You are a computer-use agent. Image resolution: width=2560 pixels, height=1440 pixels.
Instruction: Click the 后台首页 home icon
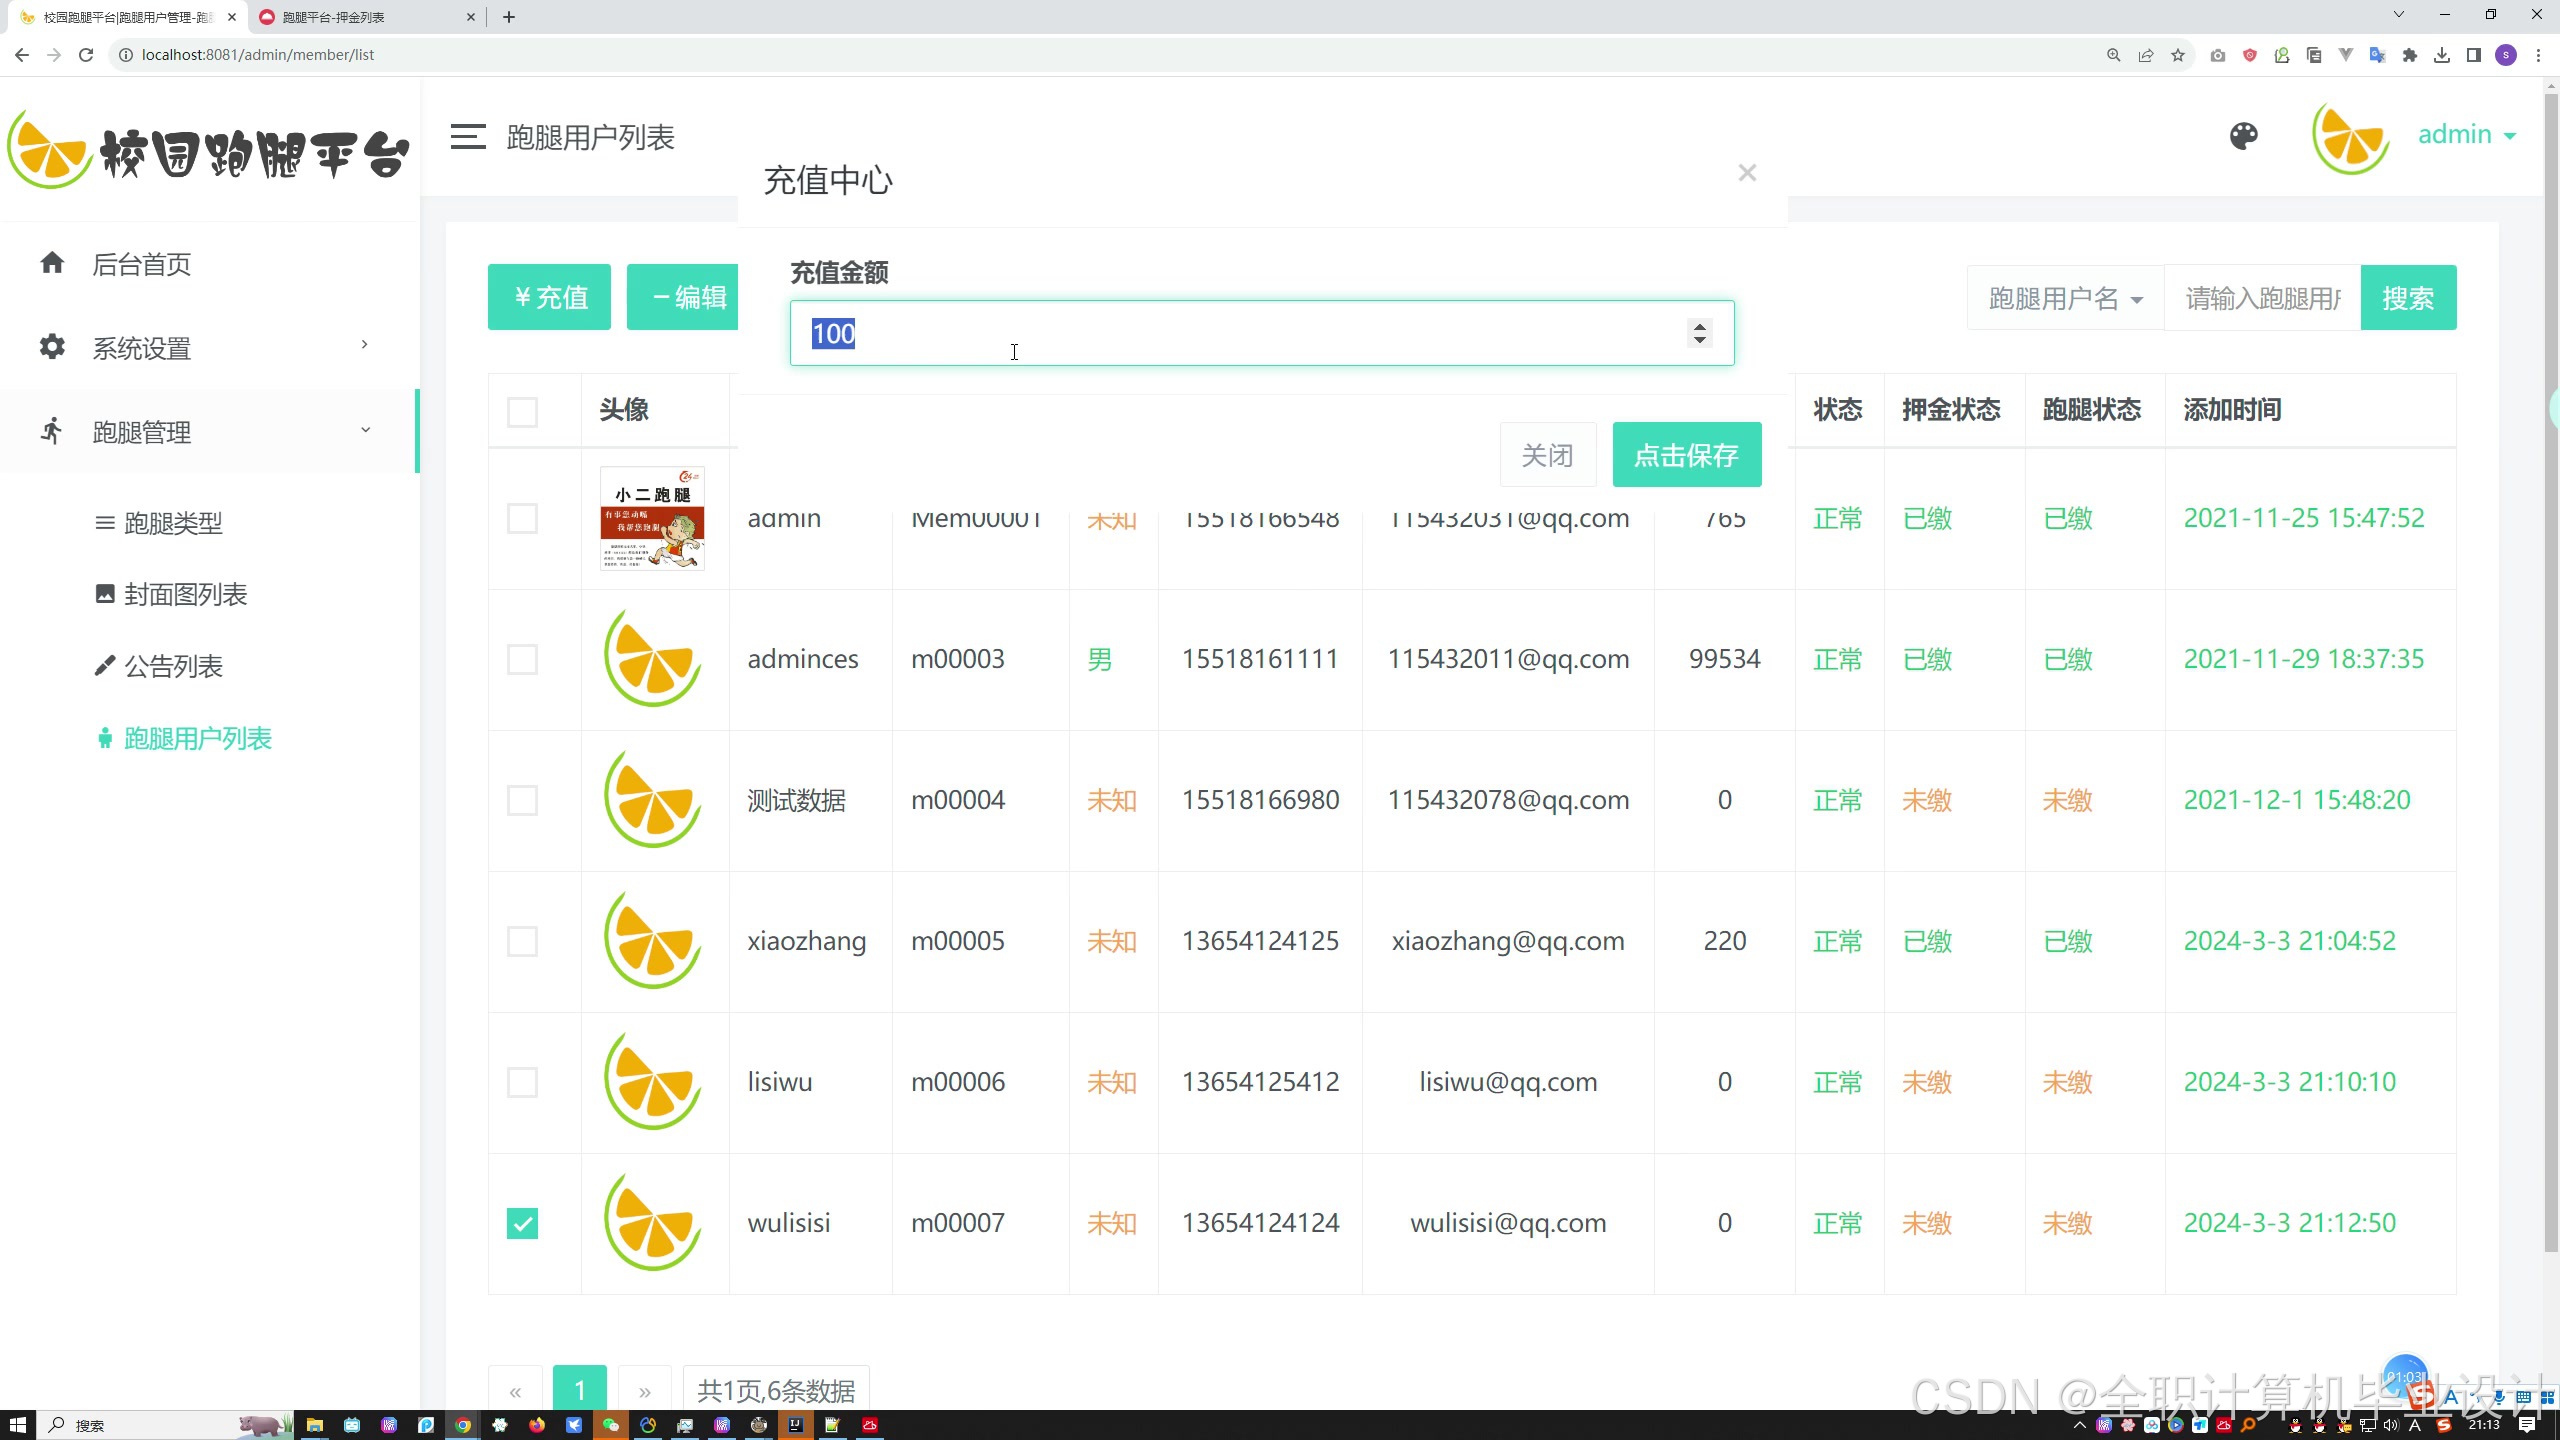52,263
